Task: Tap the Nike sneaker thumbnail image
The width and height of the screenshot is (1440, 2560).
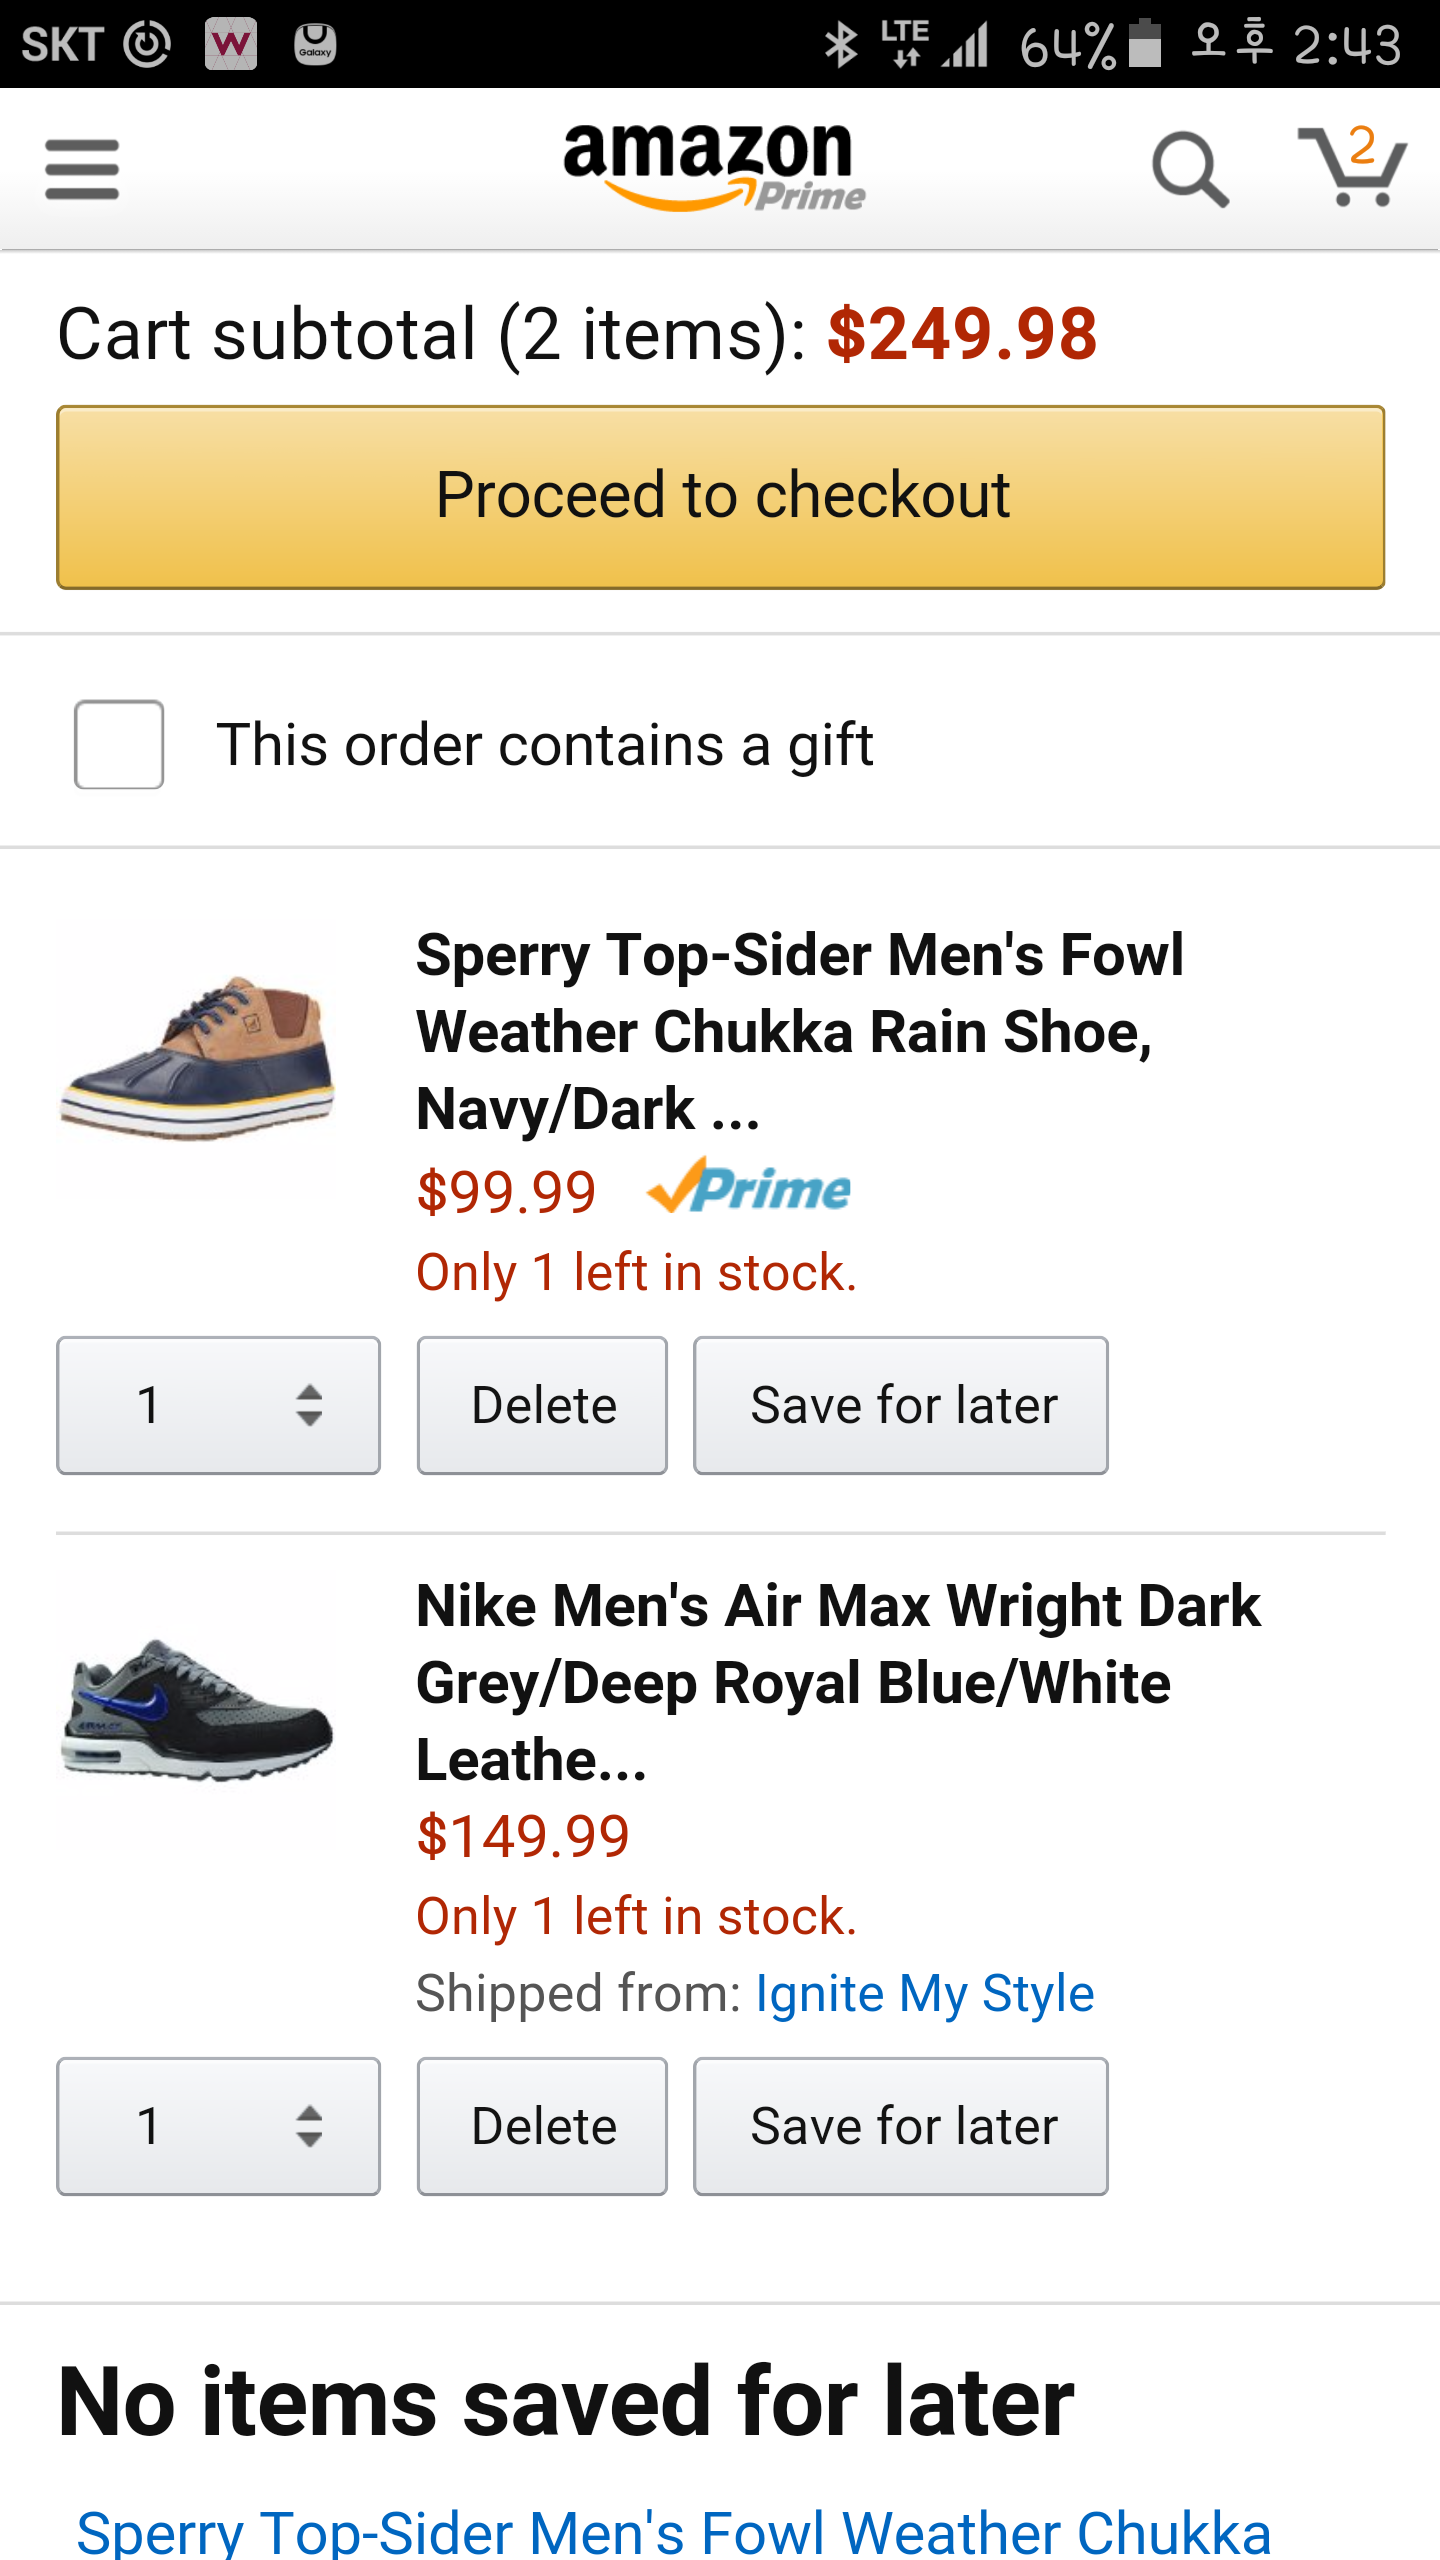Action: click(197, 1708)
